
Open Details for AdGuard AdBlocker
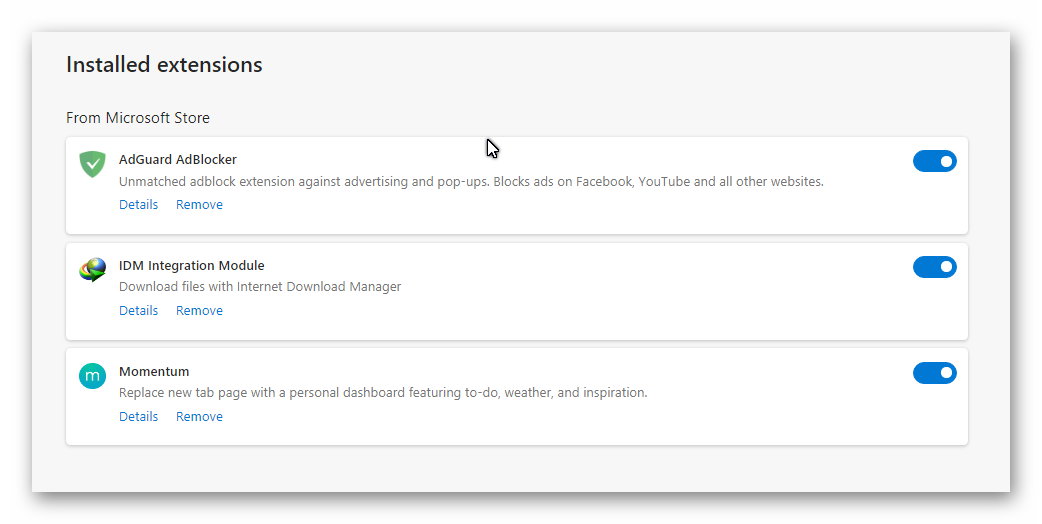click(138, 205)
